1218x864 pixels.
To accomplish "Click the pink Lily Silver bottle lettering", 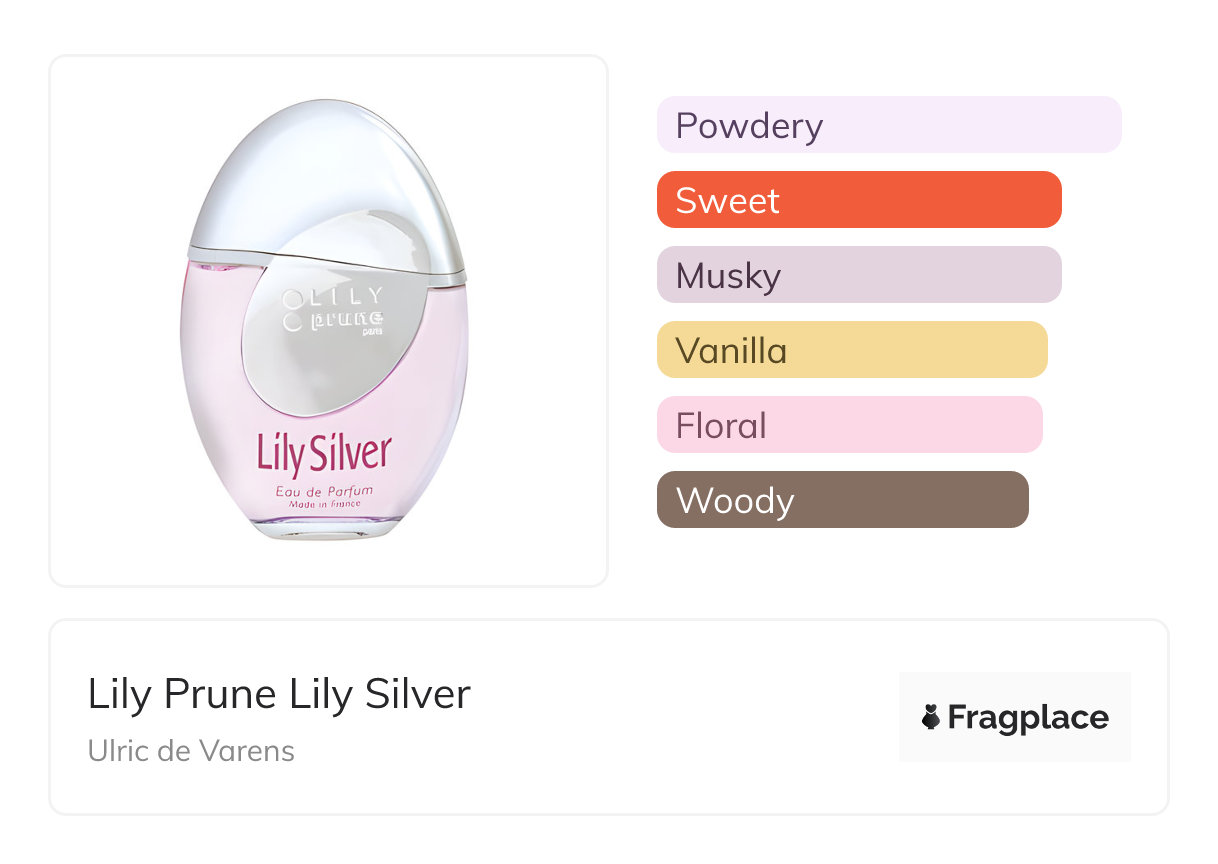I will (x=324, y=453).
